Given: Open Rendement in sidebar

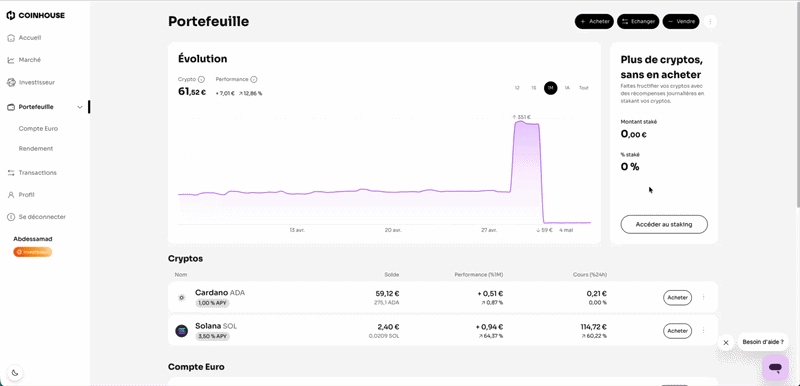Looking at the screenshot, I should coord(36,149).
